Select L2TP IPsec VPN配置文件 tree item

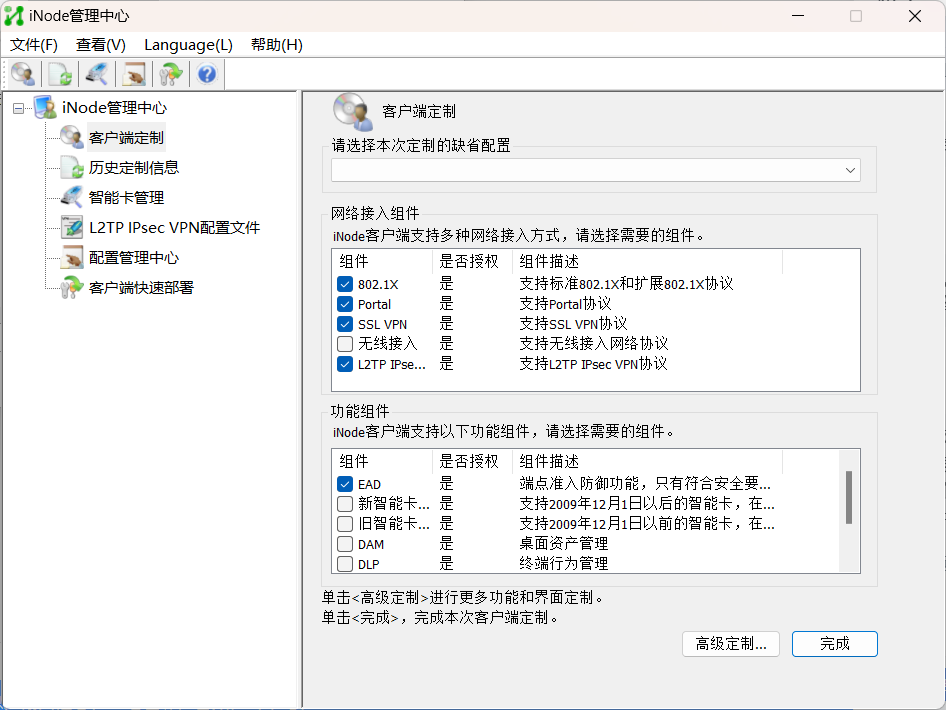[x=174, y=227]
